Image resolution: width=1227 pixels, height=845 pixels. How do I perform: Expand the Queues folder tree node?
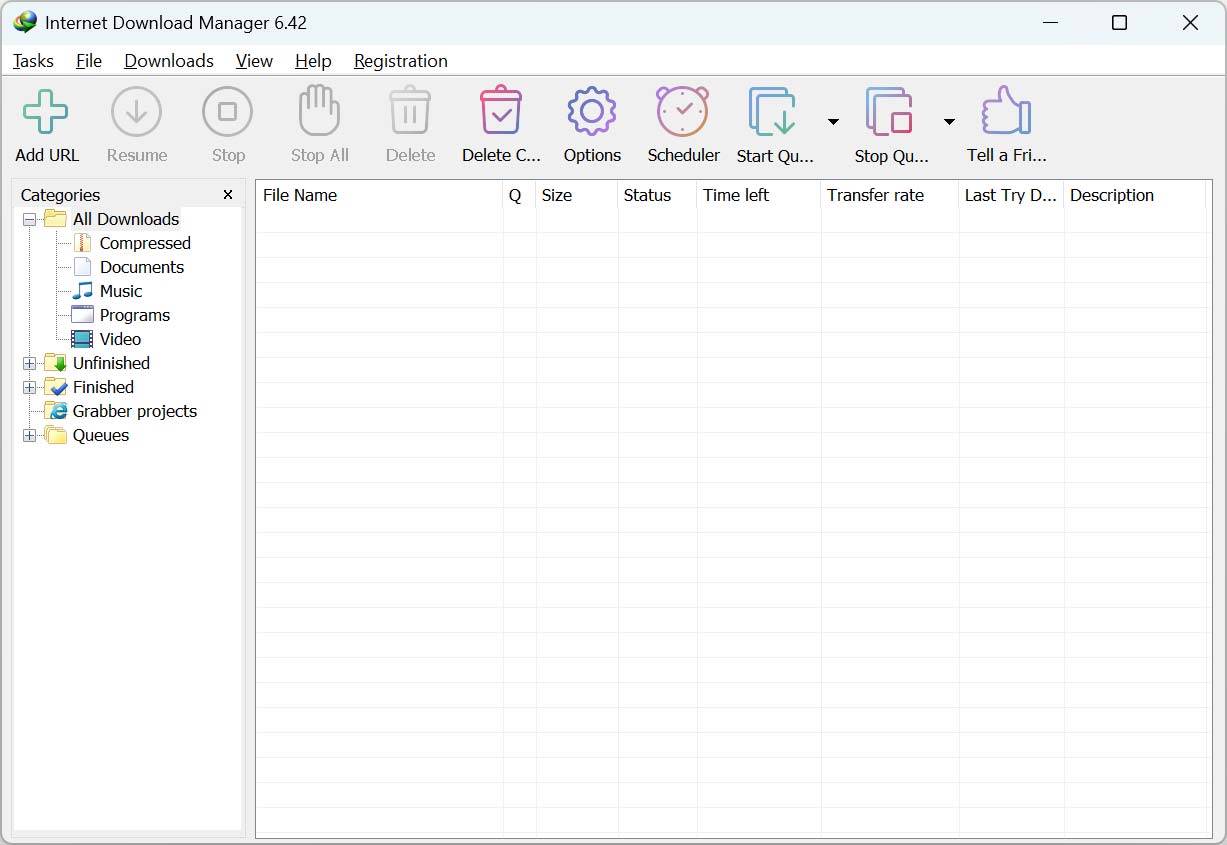pyautogui.click(x=29, y=436)
